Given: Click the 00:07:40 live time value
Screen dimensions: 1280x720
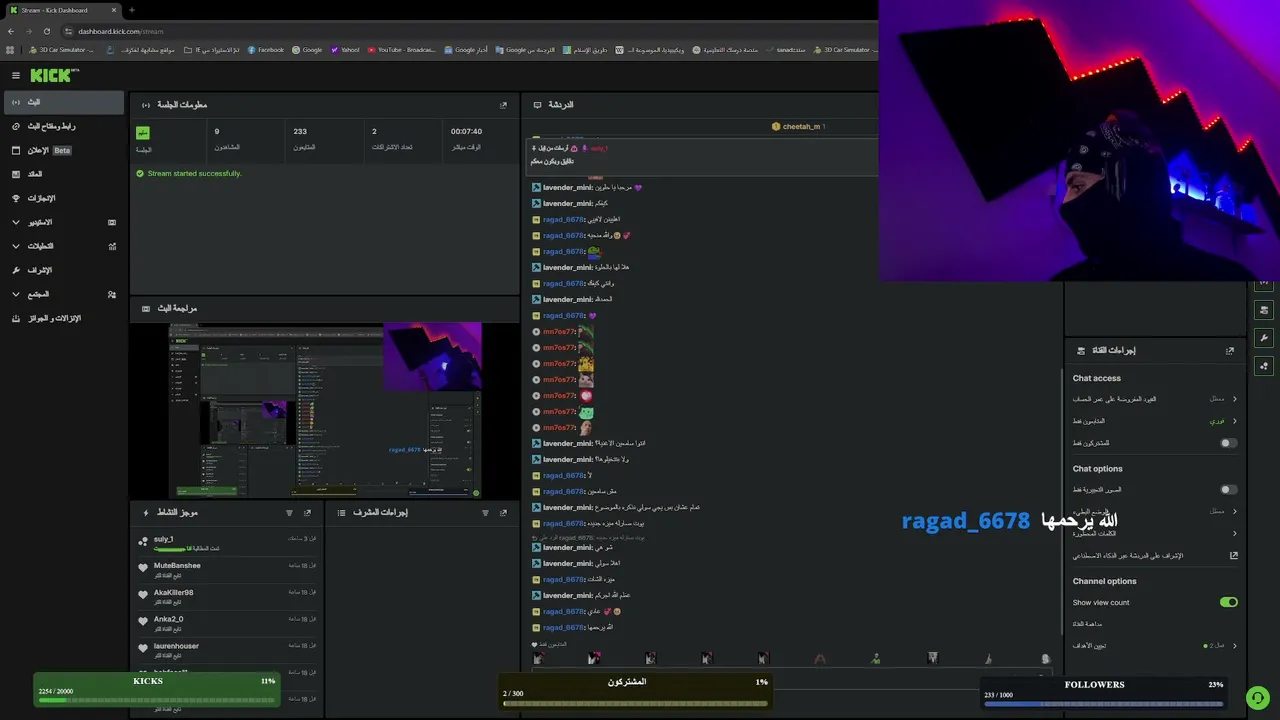Looking at the screenshot, I should [466, 131].
